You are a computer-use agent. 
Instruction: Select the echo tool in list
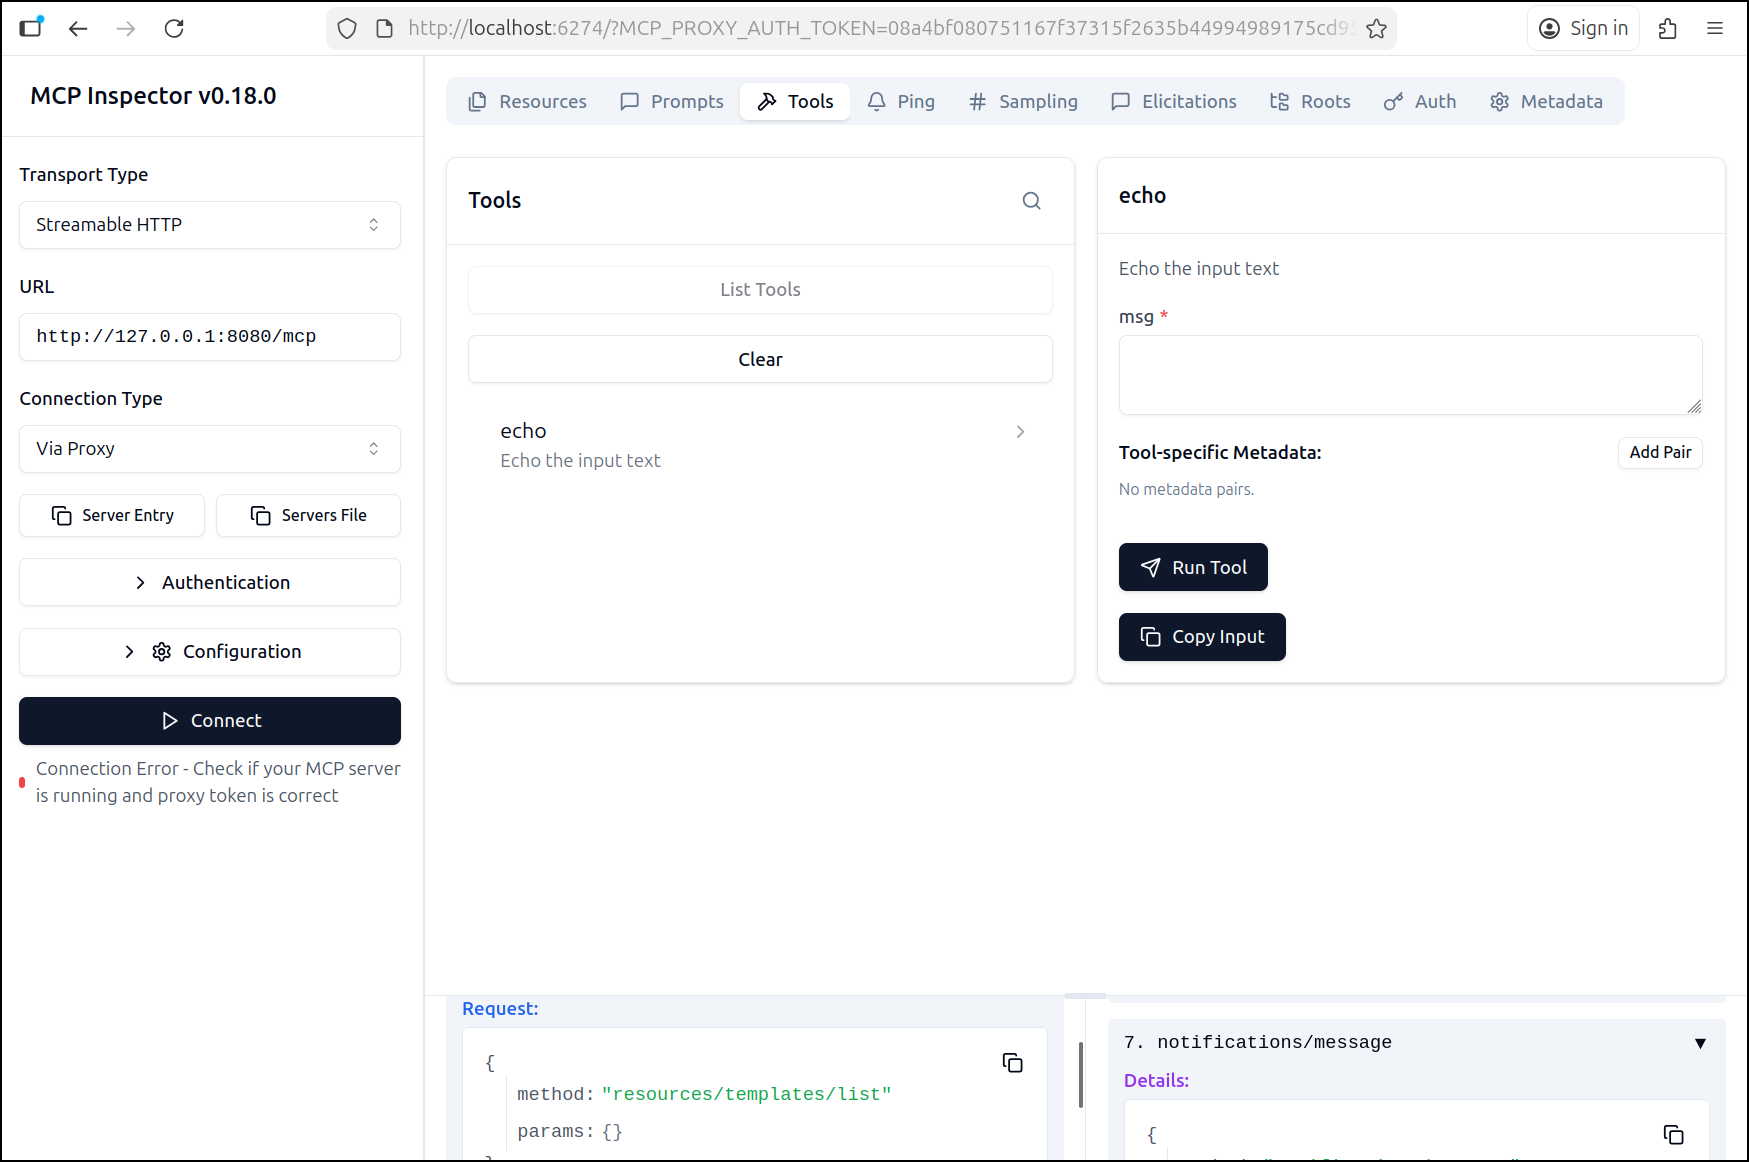[x=760, y=445]
